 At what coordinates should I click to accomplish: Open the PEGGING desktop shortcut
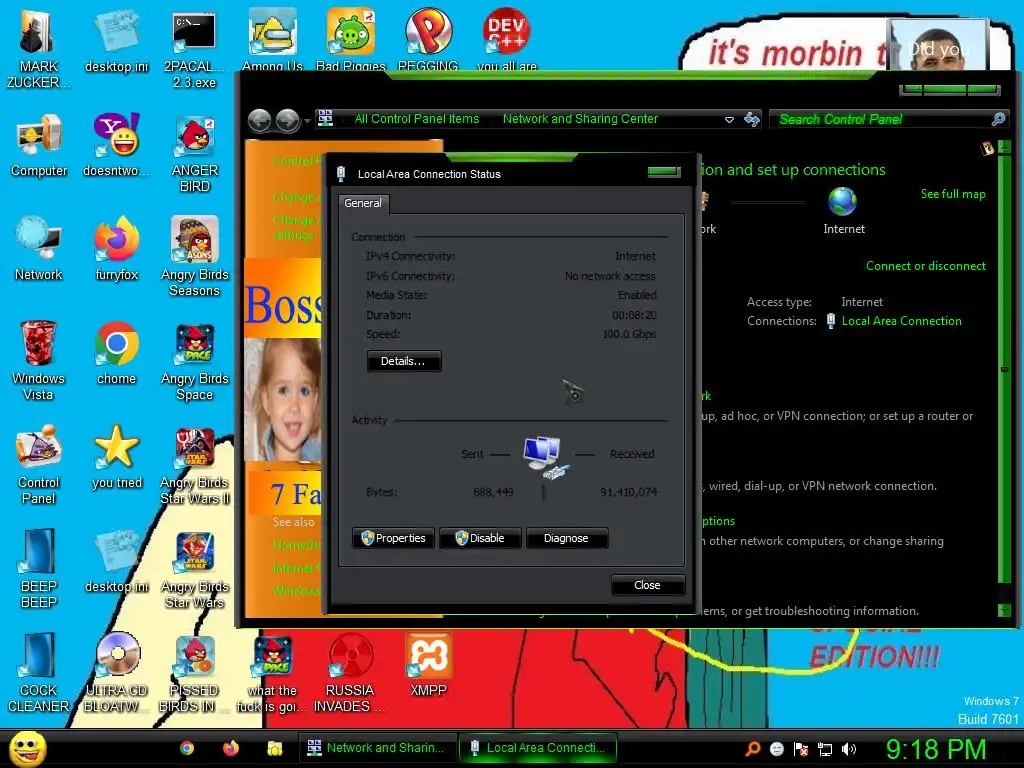(428, 39)
